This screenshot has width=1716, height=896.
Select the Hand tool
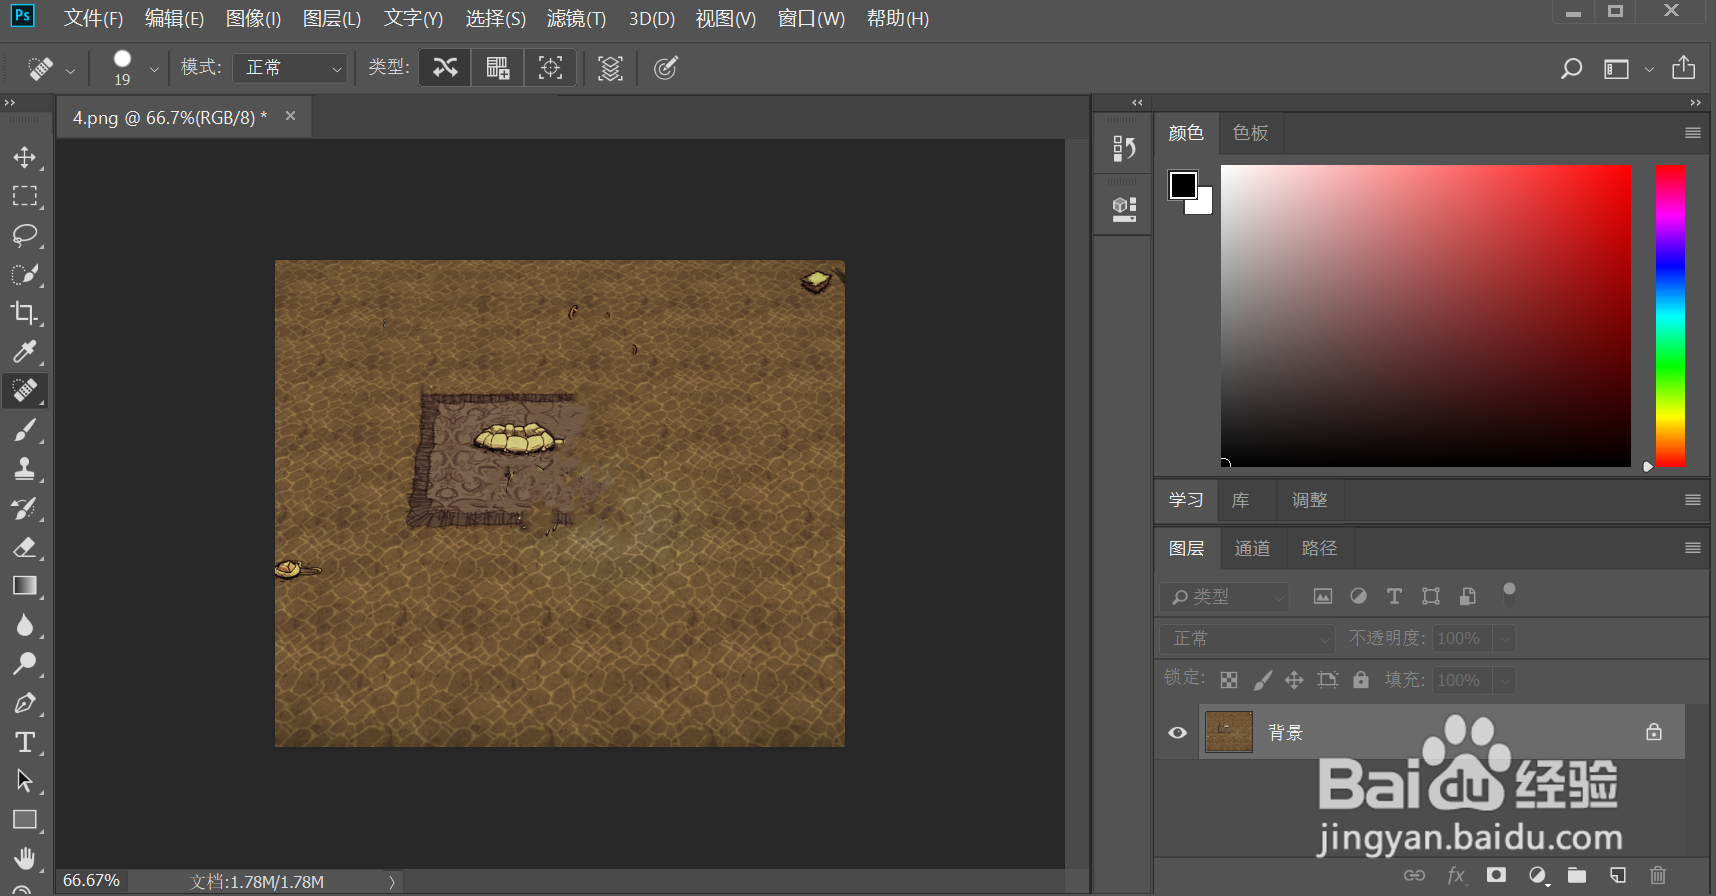[x=25, y=859]
